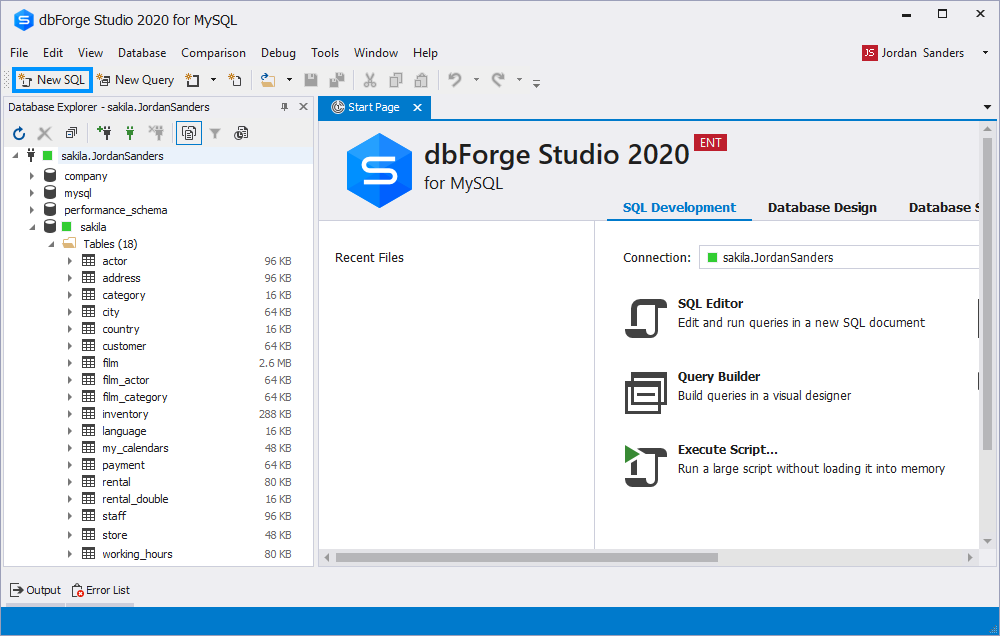Click the Filter funnel icon in explorer
1000x636 pixels.
(215, 133)
